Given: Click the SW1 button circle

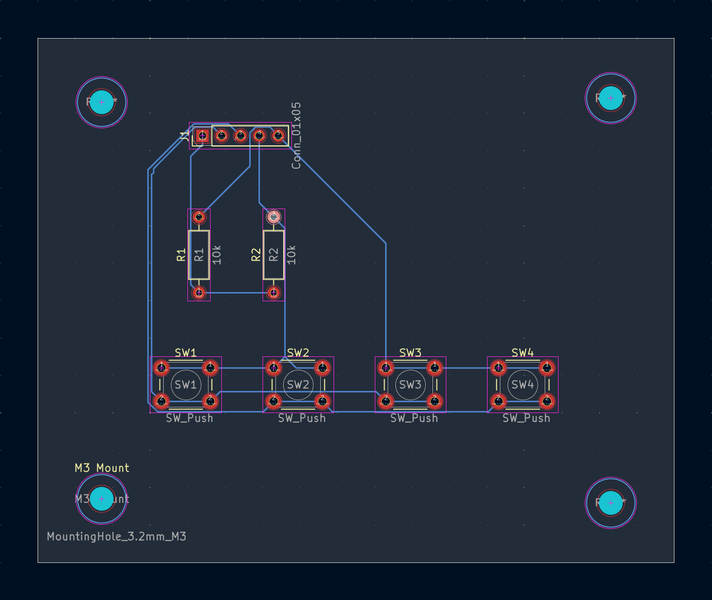Looking at the screenshot, I should [x=186, y=385].
